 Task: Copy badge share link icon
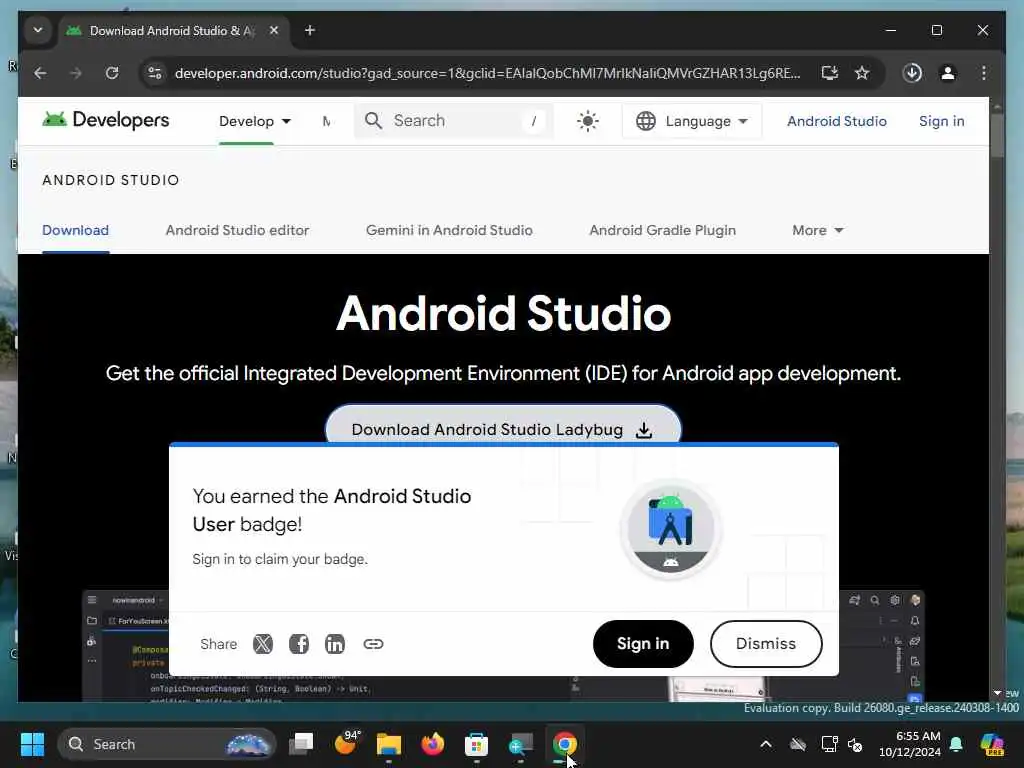[x=373, y=644]
